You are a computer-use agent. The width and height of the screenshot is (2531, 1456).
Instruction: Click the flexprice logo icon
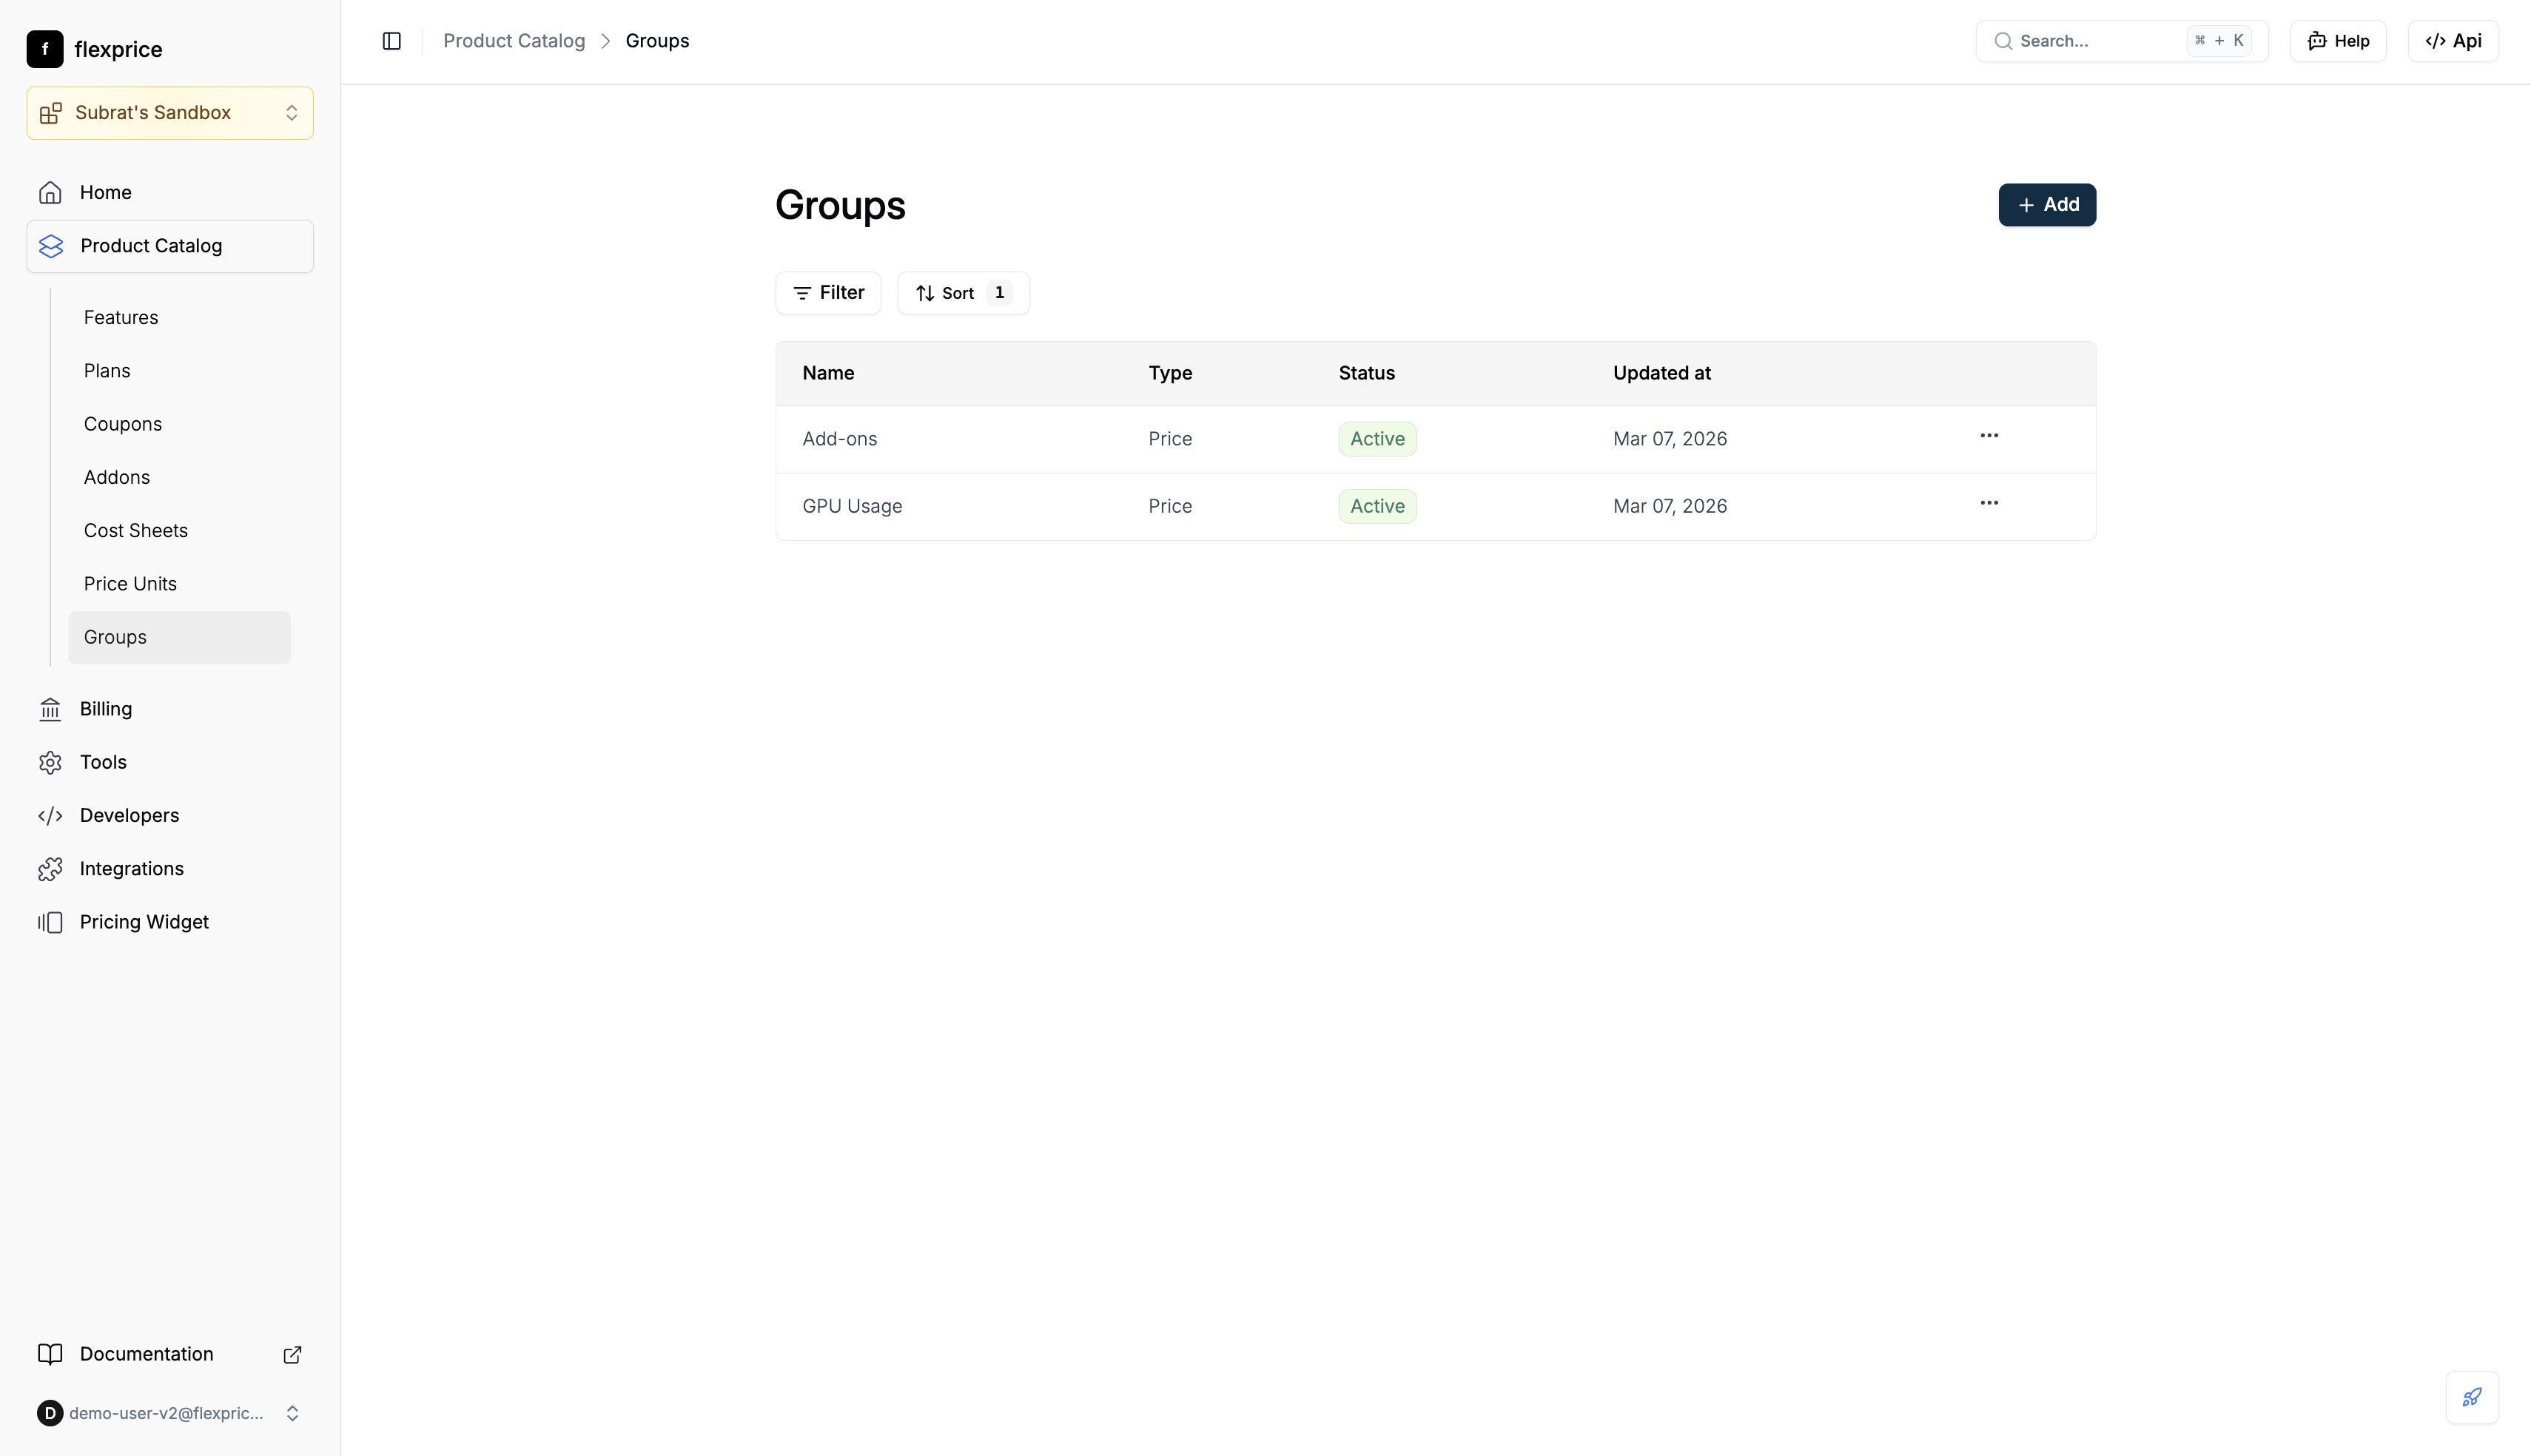pos(44,48)
